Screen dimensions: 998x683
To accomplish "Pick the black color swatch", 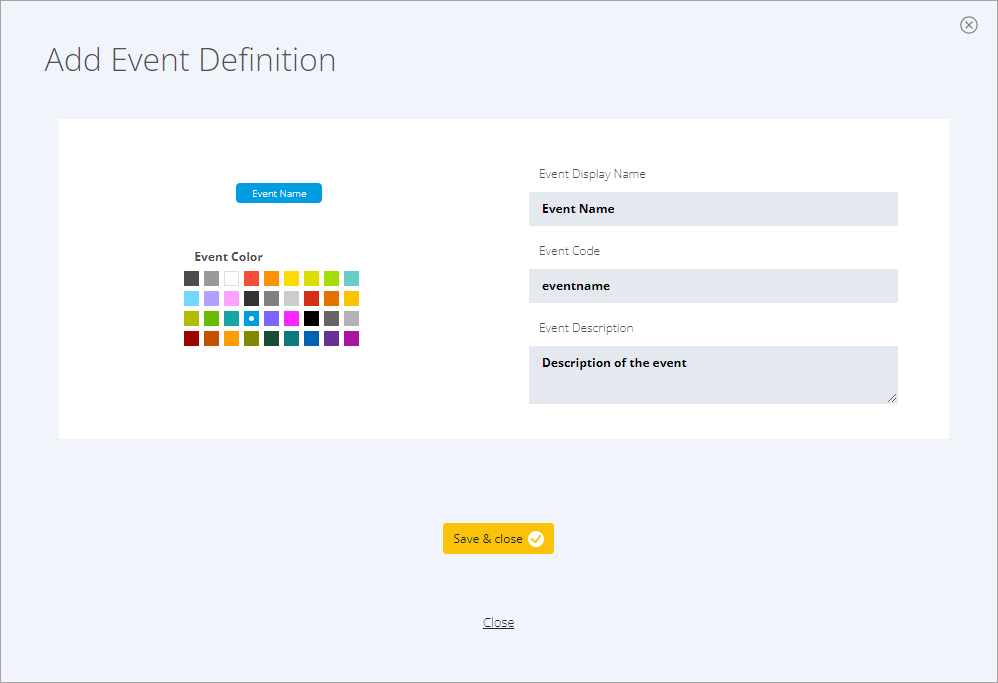I will coord(311,318).
